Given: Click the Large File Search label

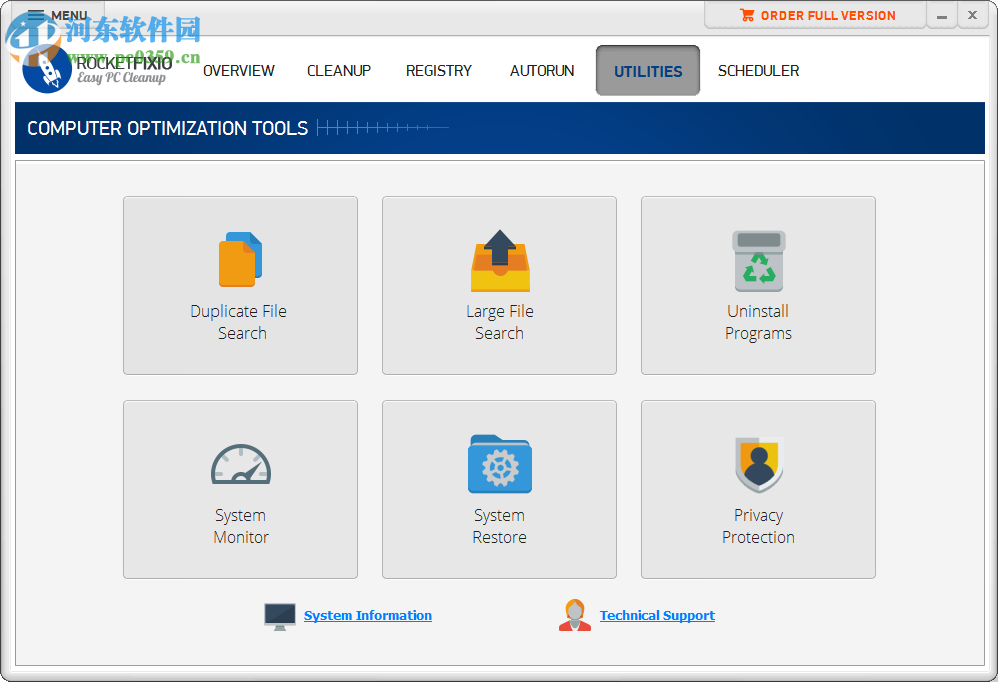Looking at the screenshot, I should coord(500,322).
